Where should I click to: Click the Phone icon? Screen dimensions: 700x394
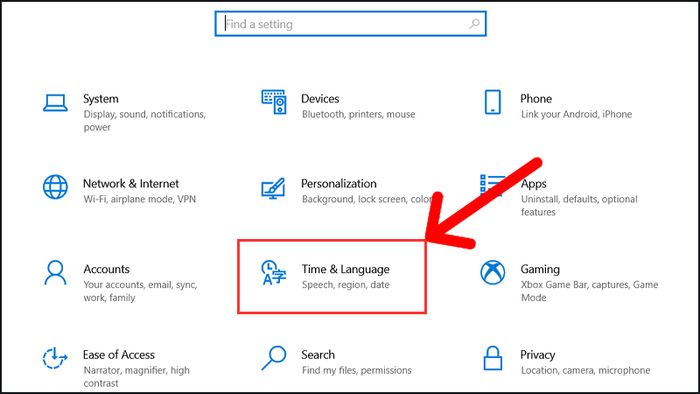click(x=493, y=102)
